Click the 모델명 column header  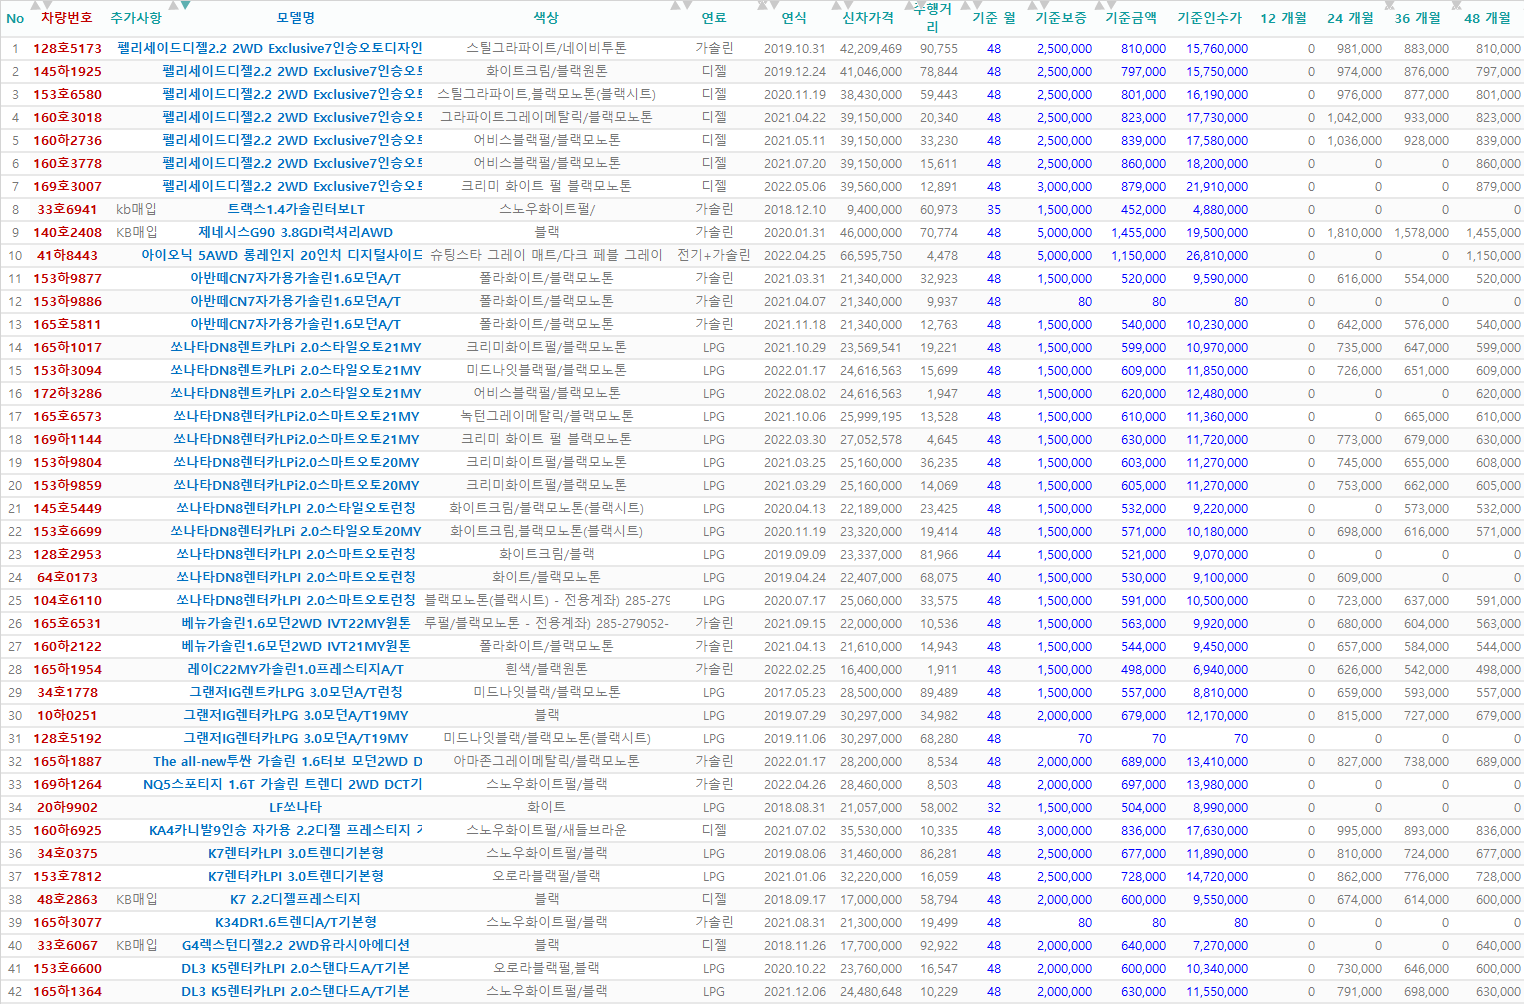tap(296, 18)
